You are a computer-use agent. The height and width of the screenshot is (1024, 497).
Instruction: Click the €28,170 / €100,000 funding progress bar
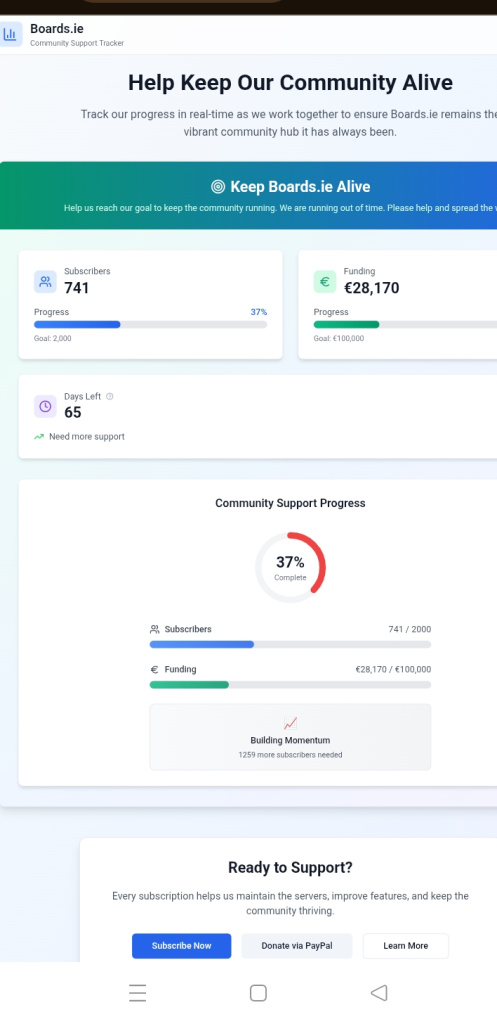click(290, 684)
